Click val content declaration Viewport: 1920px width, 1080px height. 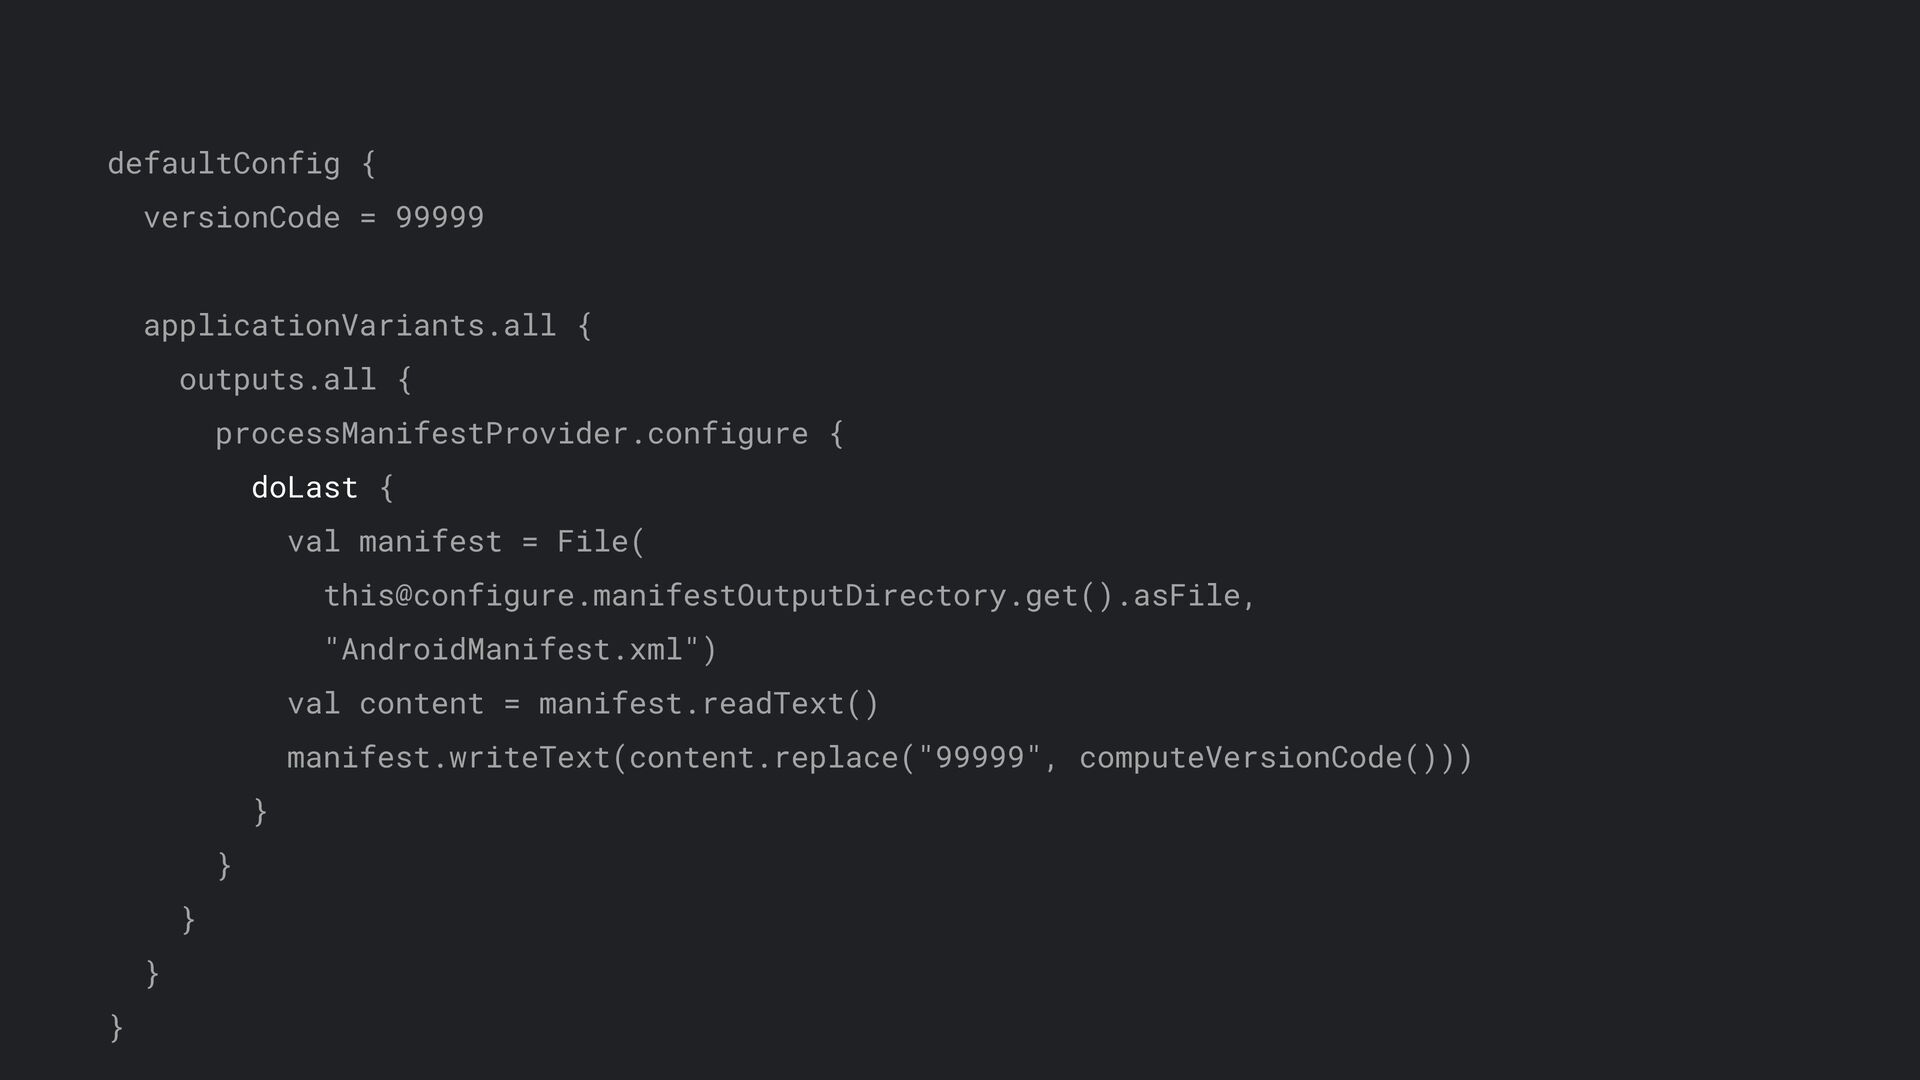click(x=386, y=704)
